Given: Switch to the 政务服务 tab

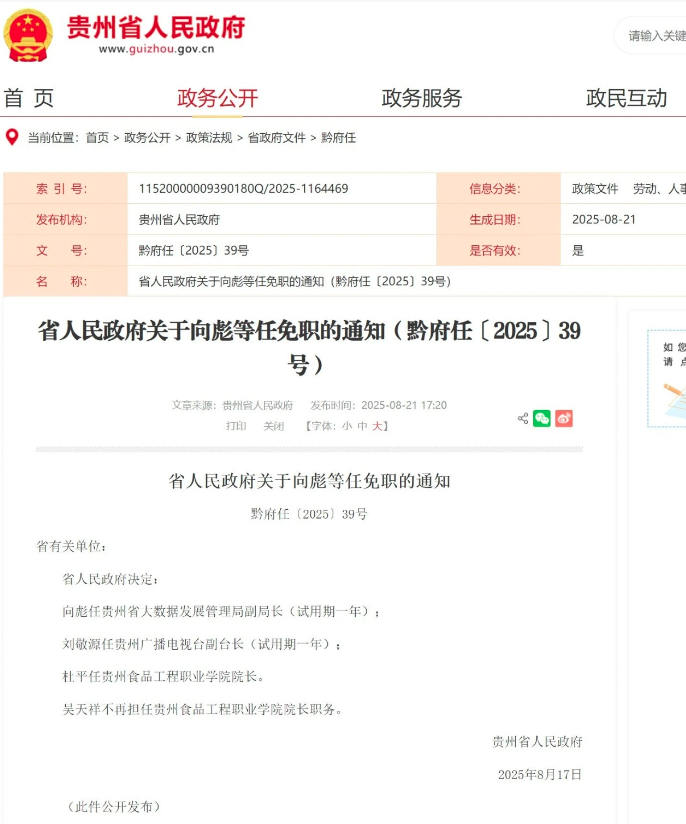Looking at the screenshot, I should tap(422, 98).
